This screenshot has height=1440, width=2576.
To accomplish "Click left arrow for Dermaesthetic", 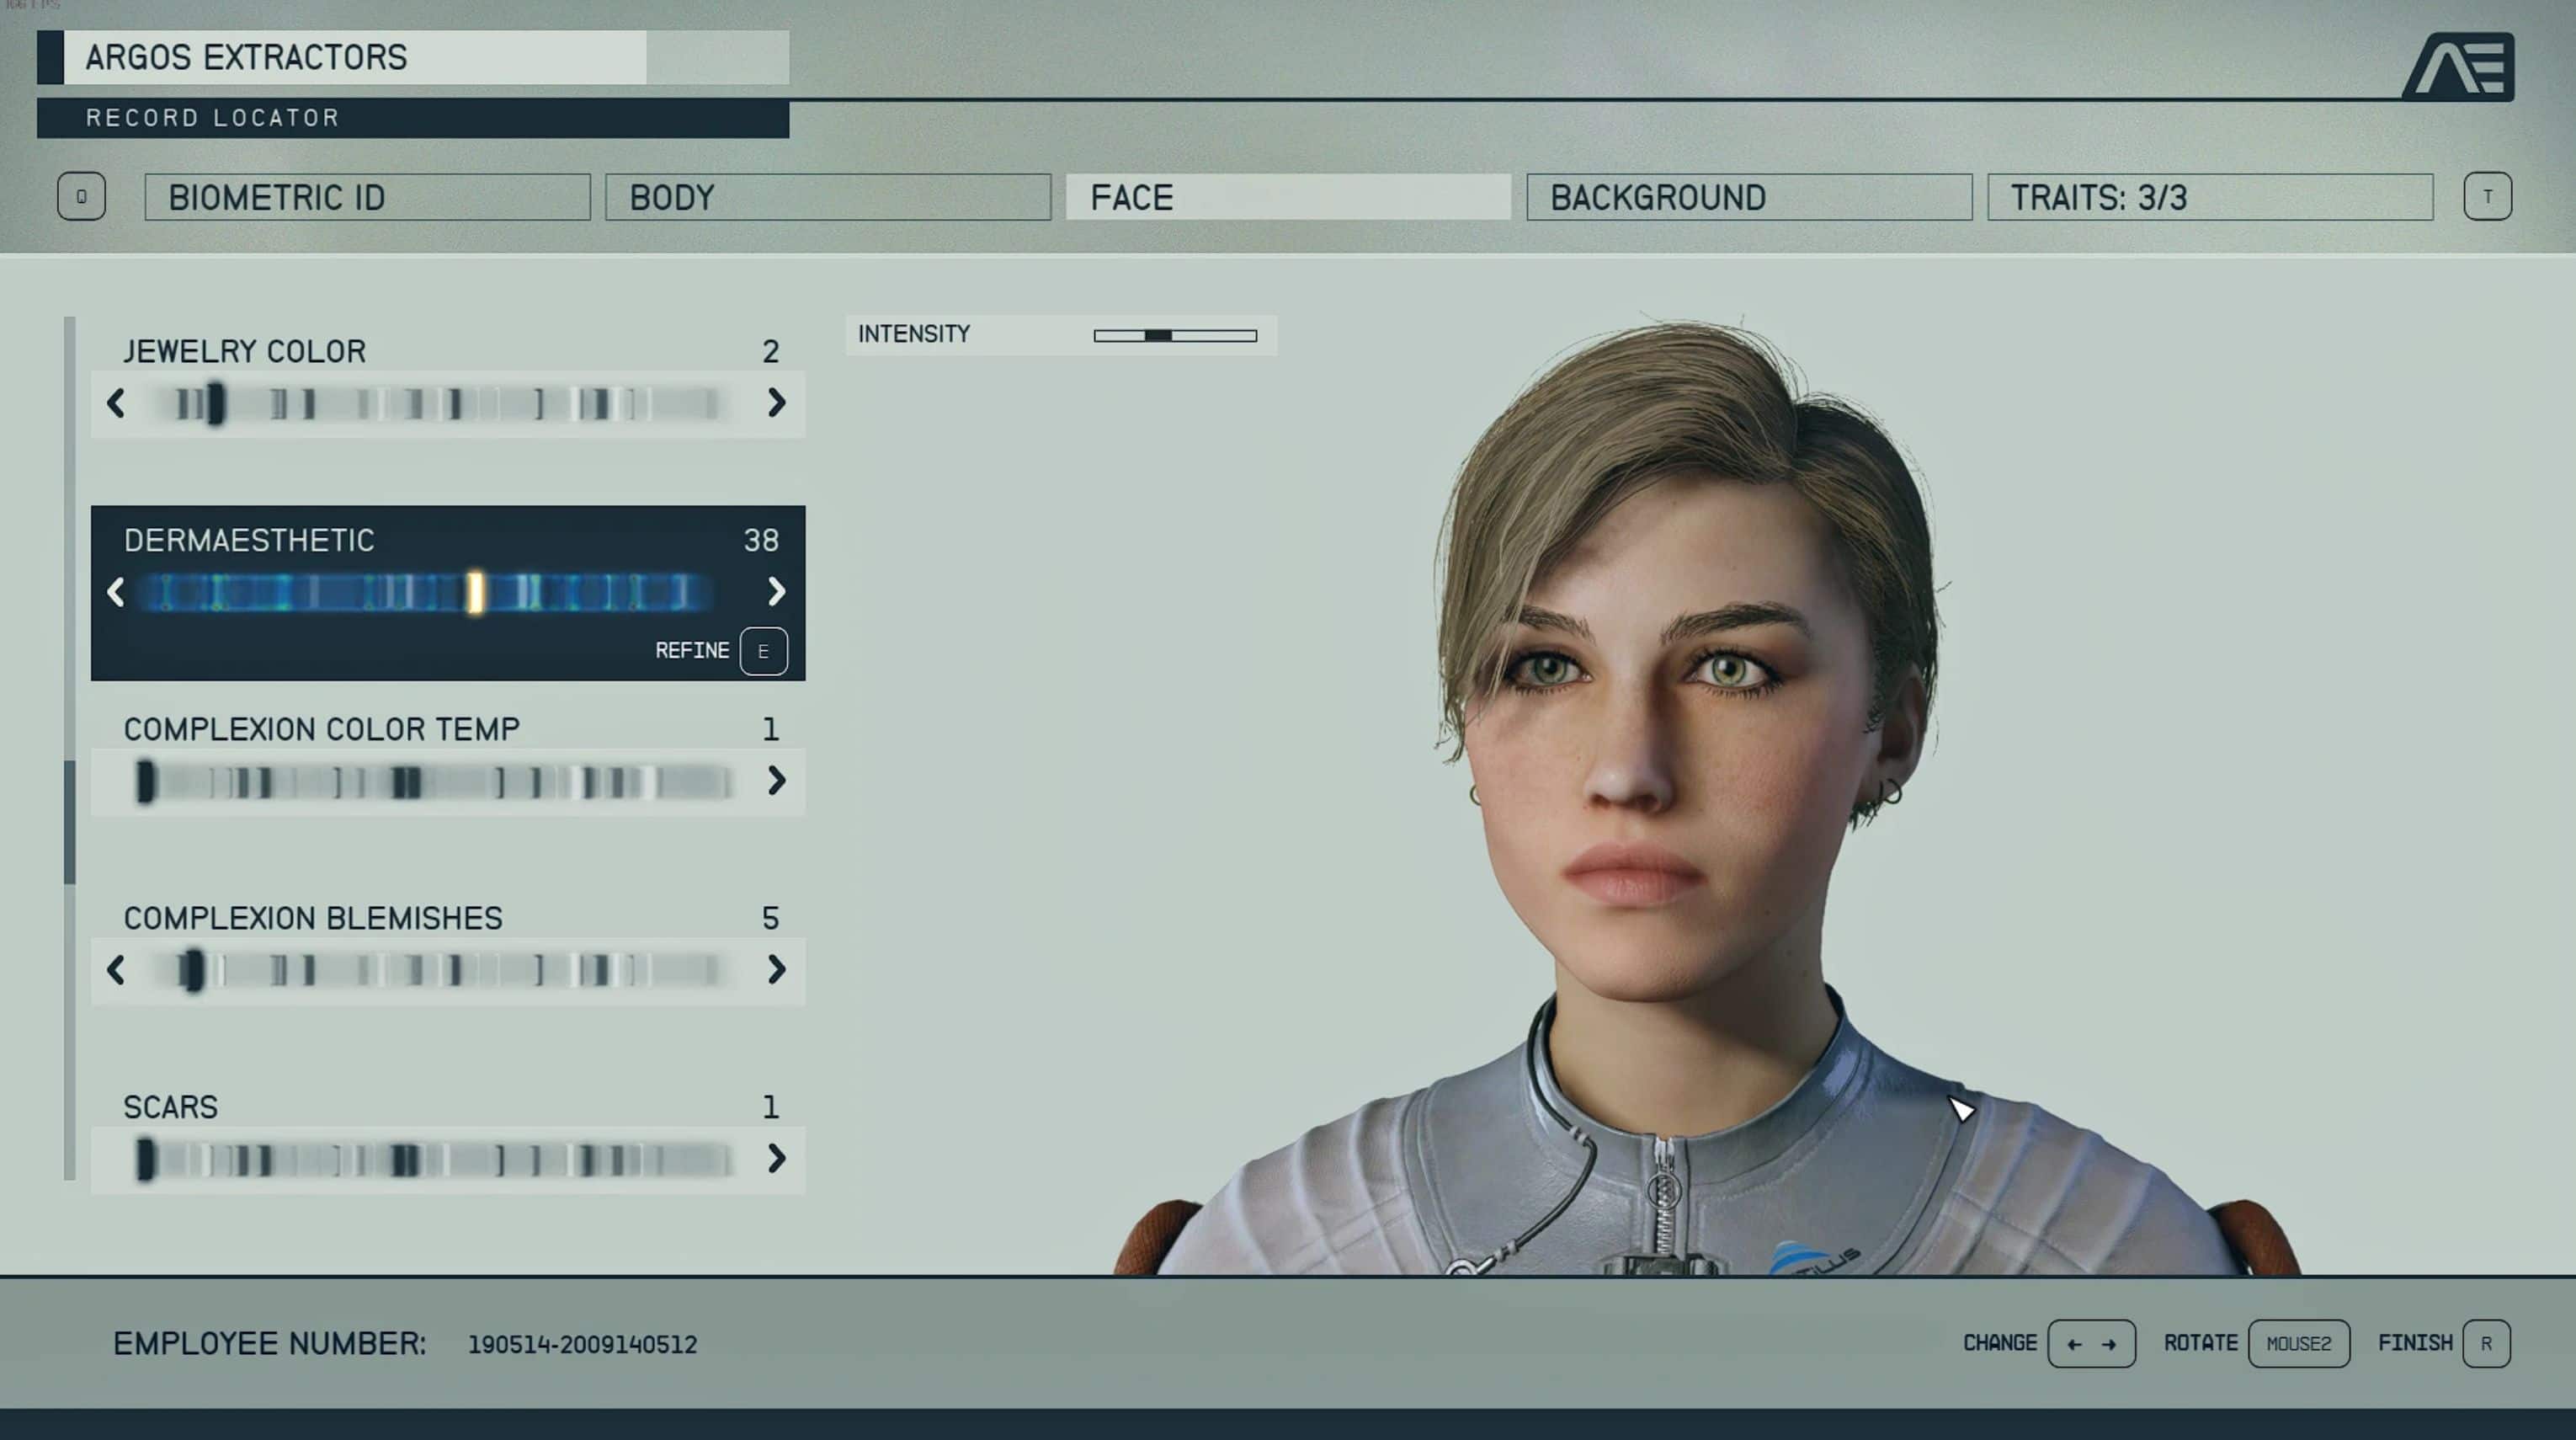I will 116,592.
